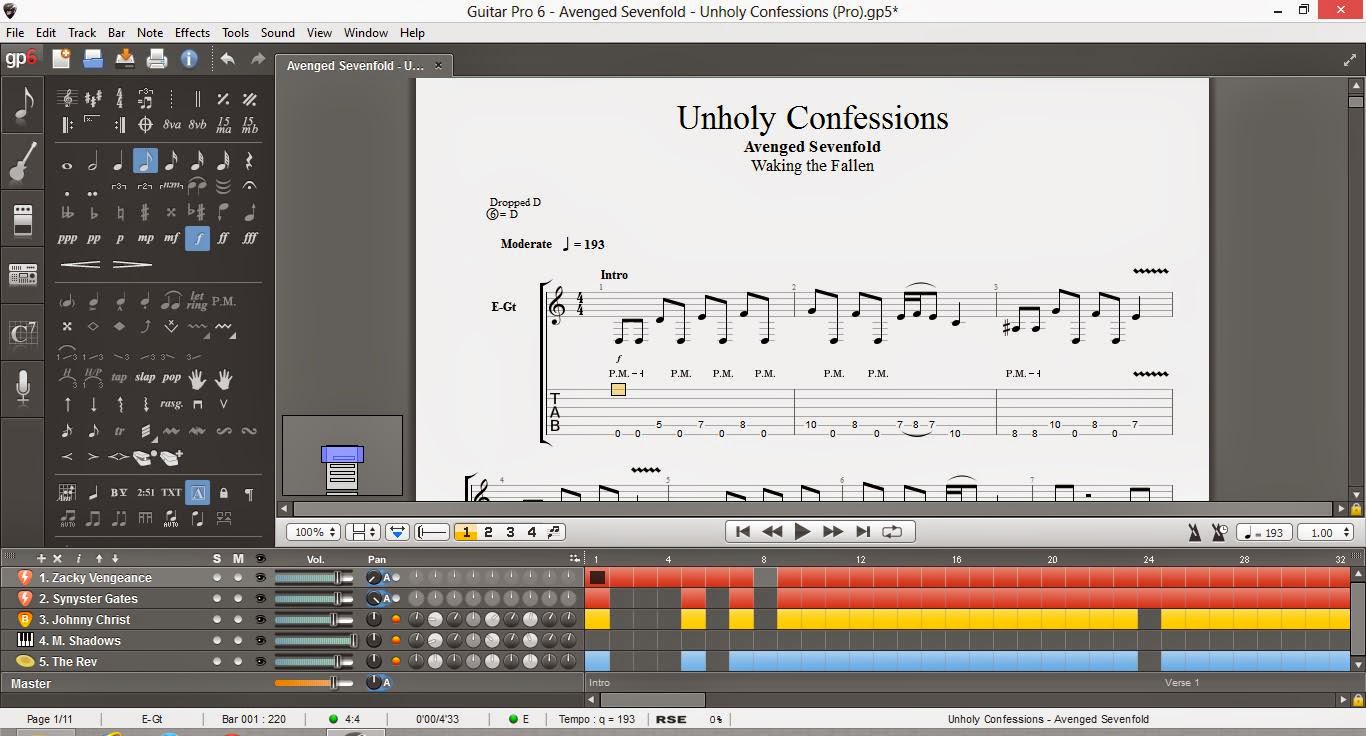This screenshot has height=736, width=1366.
Task: Open the track panel options icon beside Pan
Action: point(574,558)
